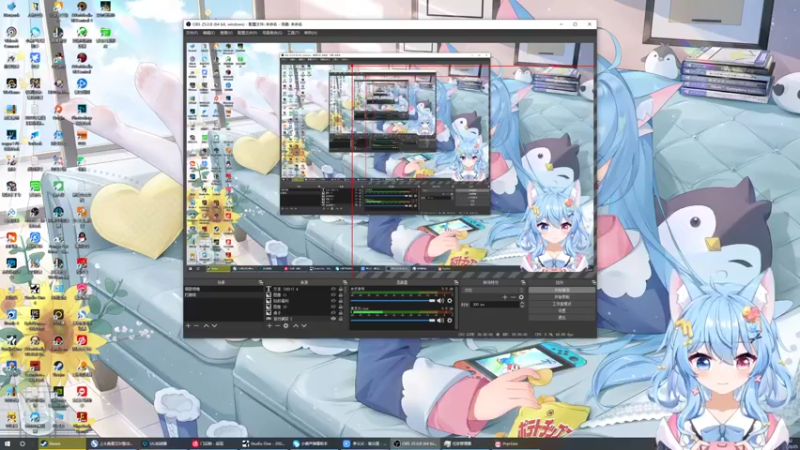This screenshot has height=450, width=800.
Task: Open the Cortana search circle on the taskbar
Action: pyautogui.click(x=22, y=444)
